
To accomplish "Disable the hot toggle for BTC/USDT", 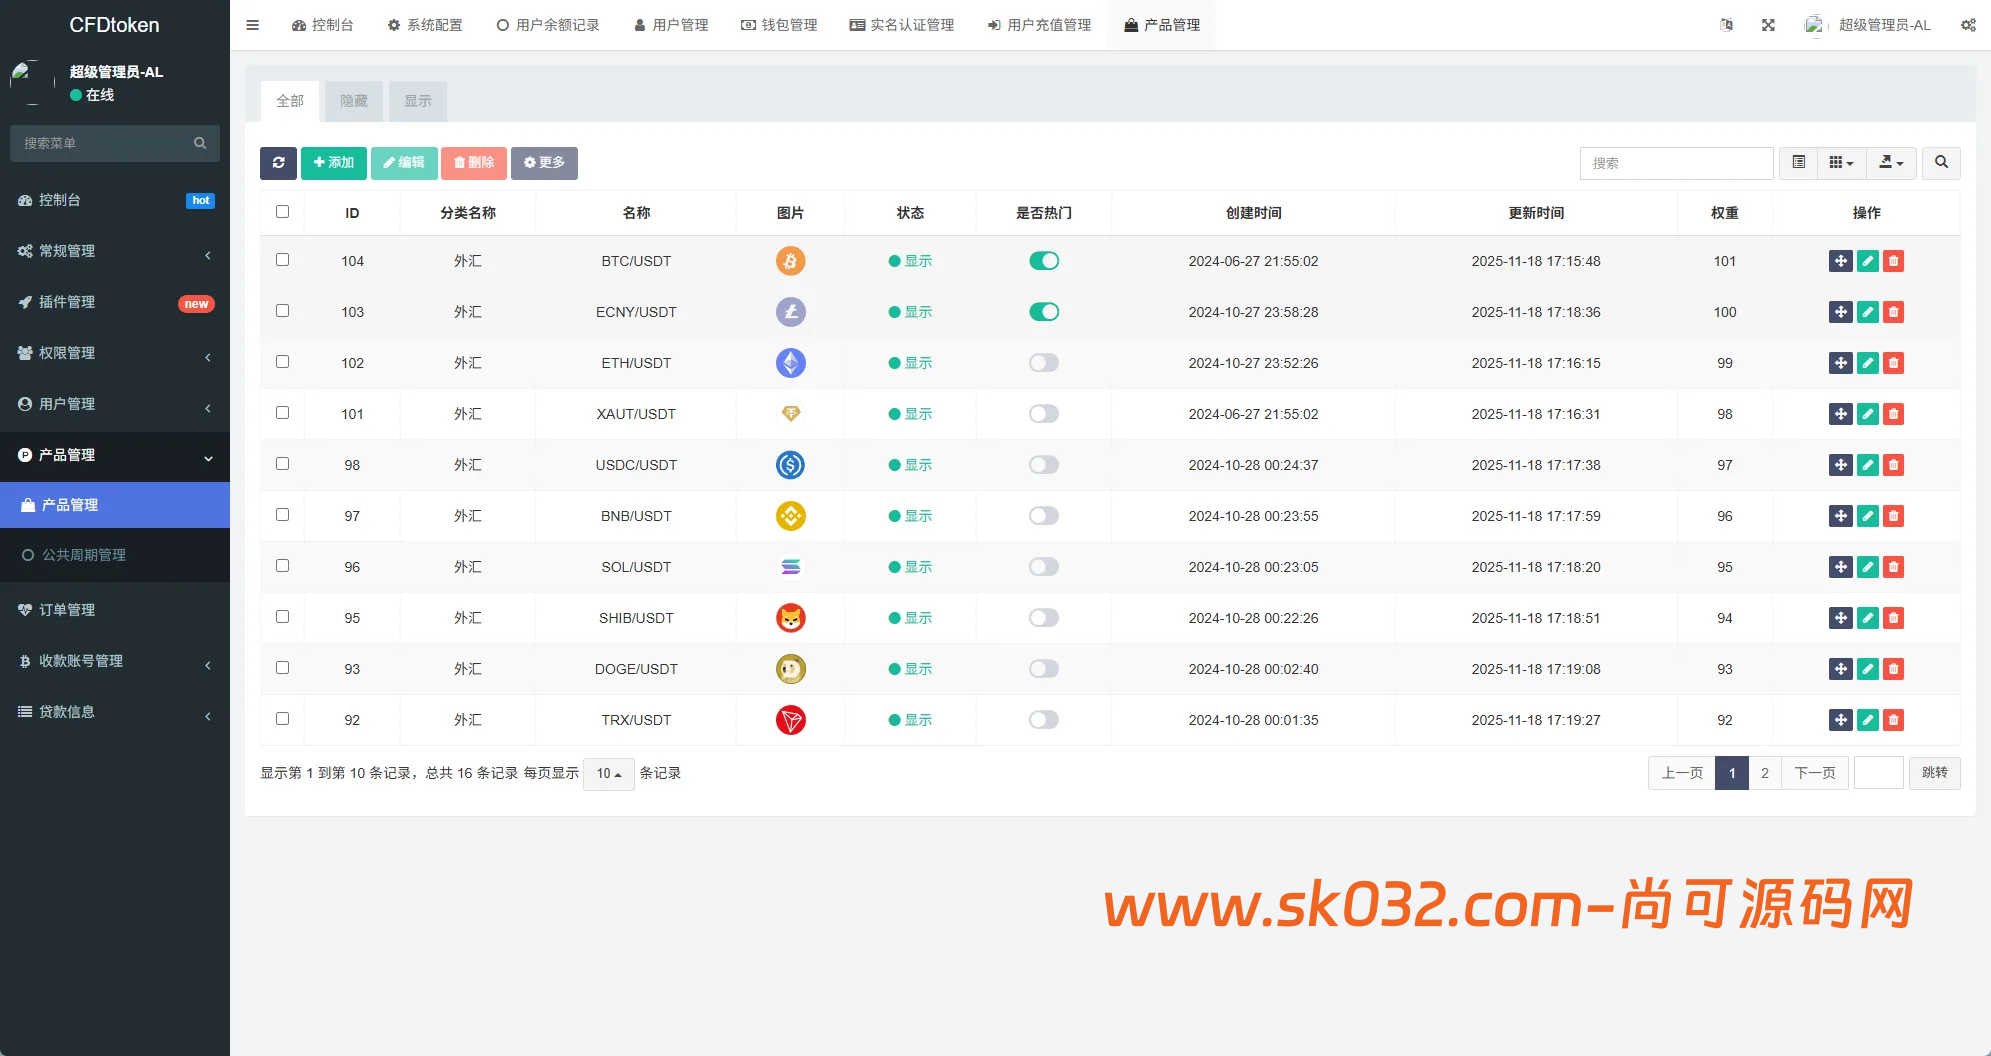I will point(1043,261).
